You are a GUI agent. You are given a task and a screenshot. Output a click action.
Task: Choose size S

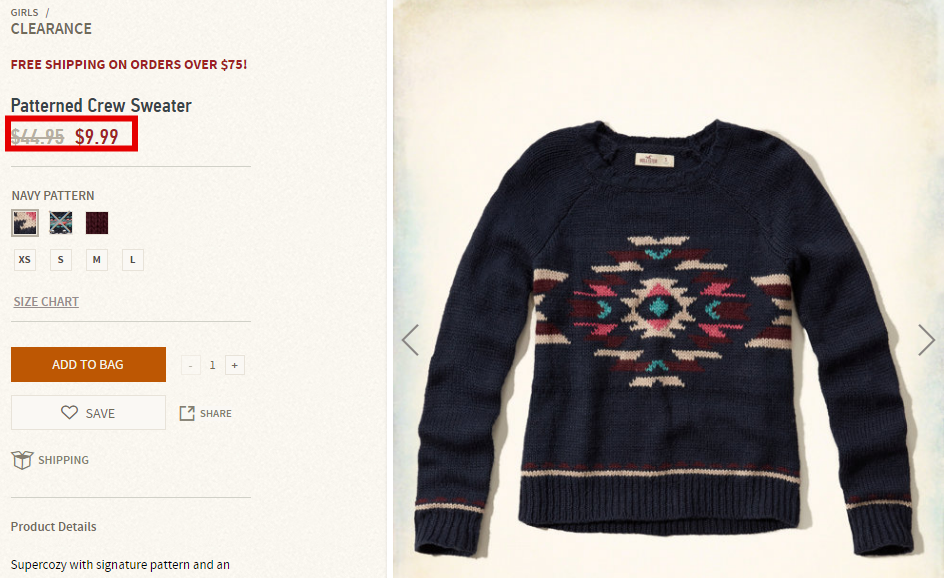coord(61,259)
